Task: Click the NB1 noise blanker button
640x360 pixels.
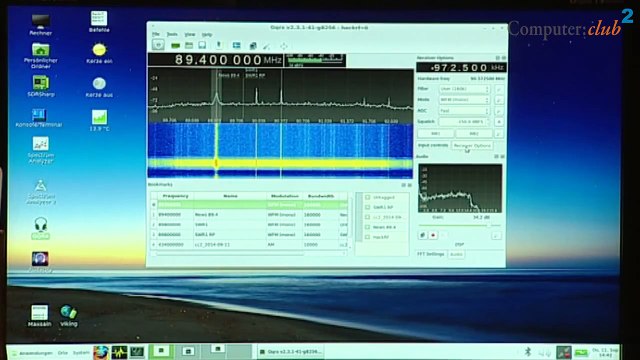Action: coord(436,133)
